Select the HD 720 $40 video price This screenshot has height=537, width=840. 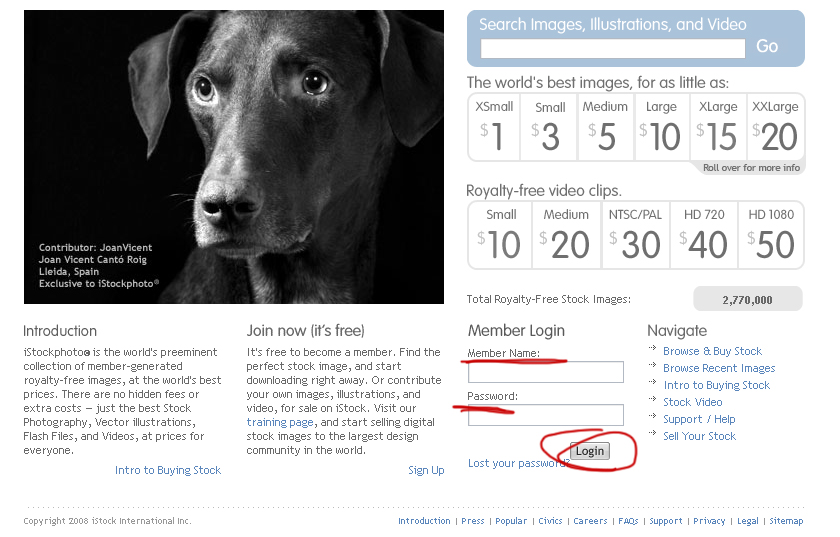704,235
